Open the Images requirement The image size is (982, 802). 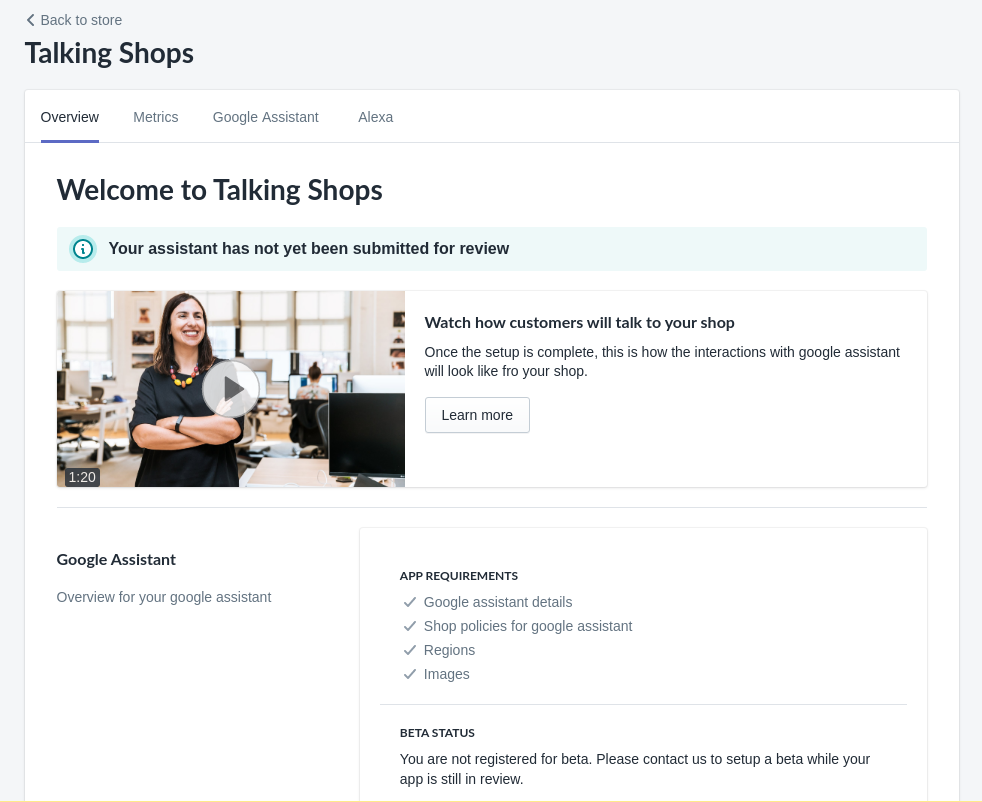[446, 674]
